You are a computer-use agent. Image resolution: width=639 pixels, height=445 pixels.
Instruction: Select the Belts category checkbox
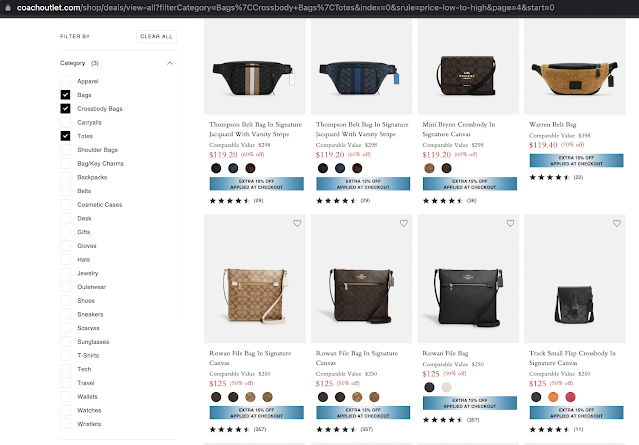[65, 191]
